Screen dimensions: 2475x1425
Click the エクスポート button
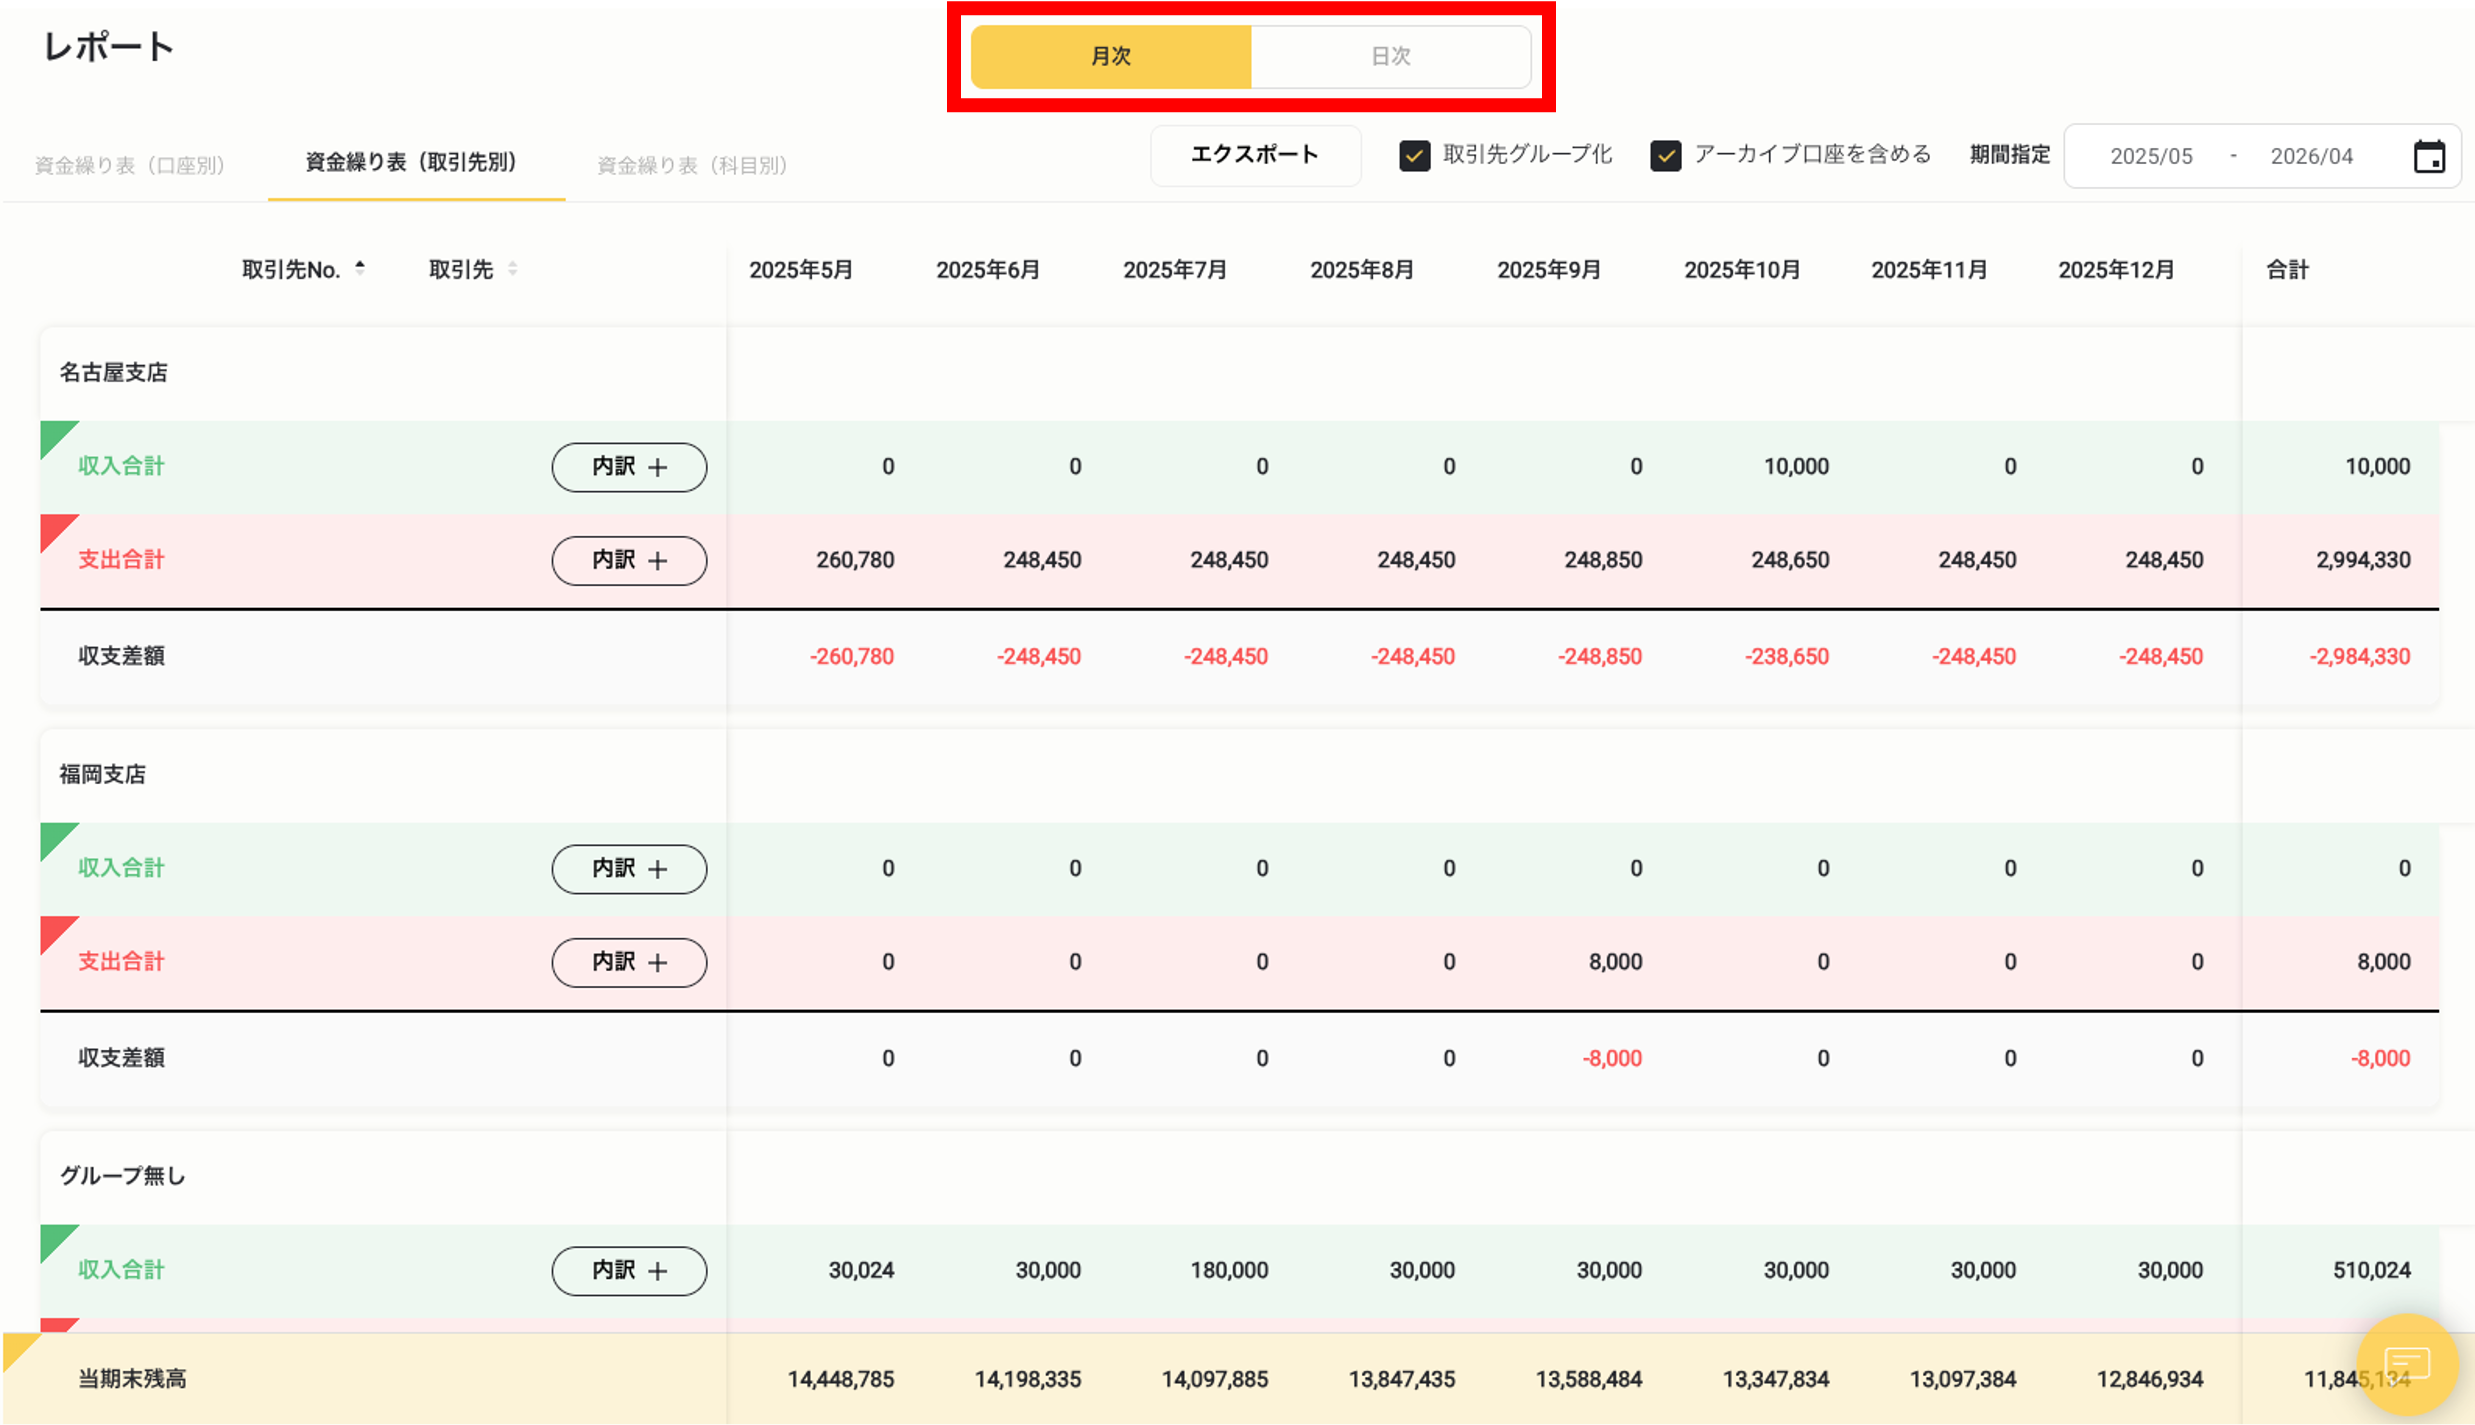pyautogui.click(x=1255, y=155)
